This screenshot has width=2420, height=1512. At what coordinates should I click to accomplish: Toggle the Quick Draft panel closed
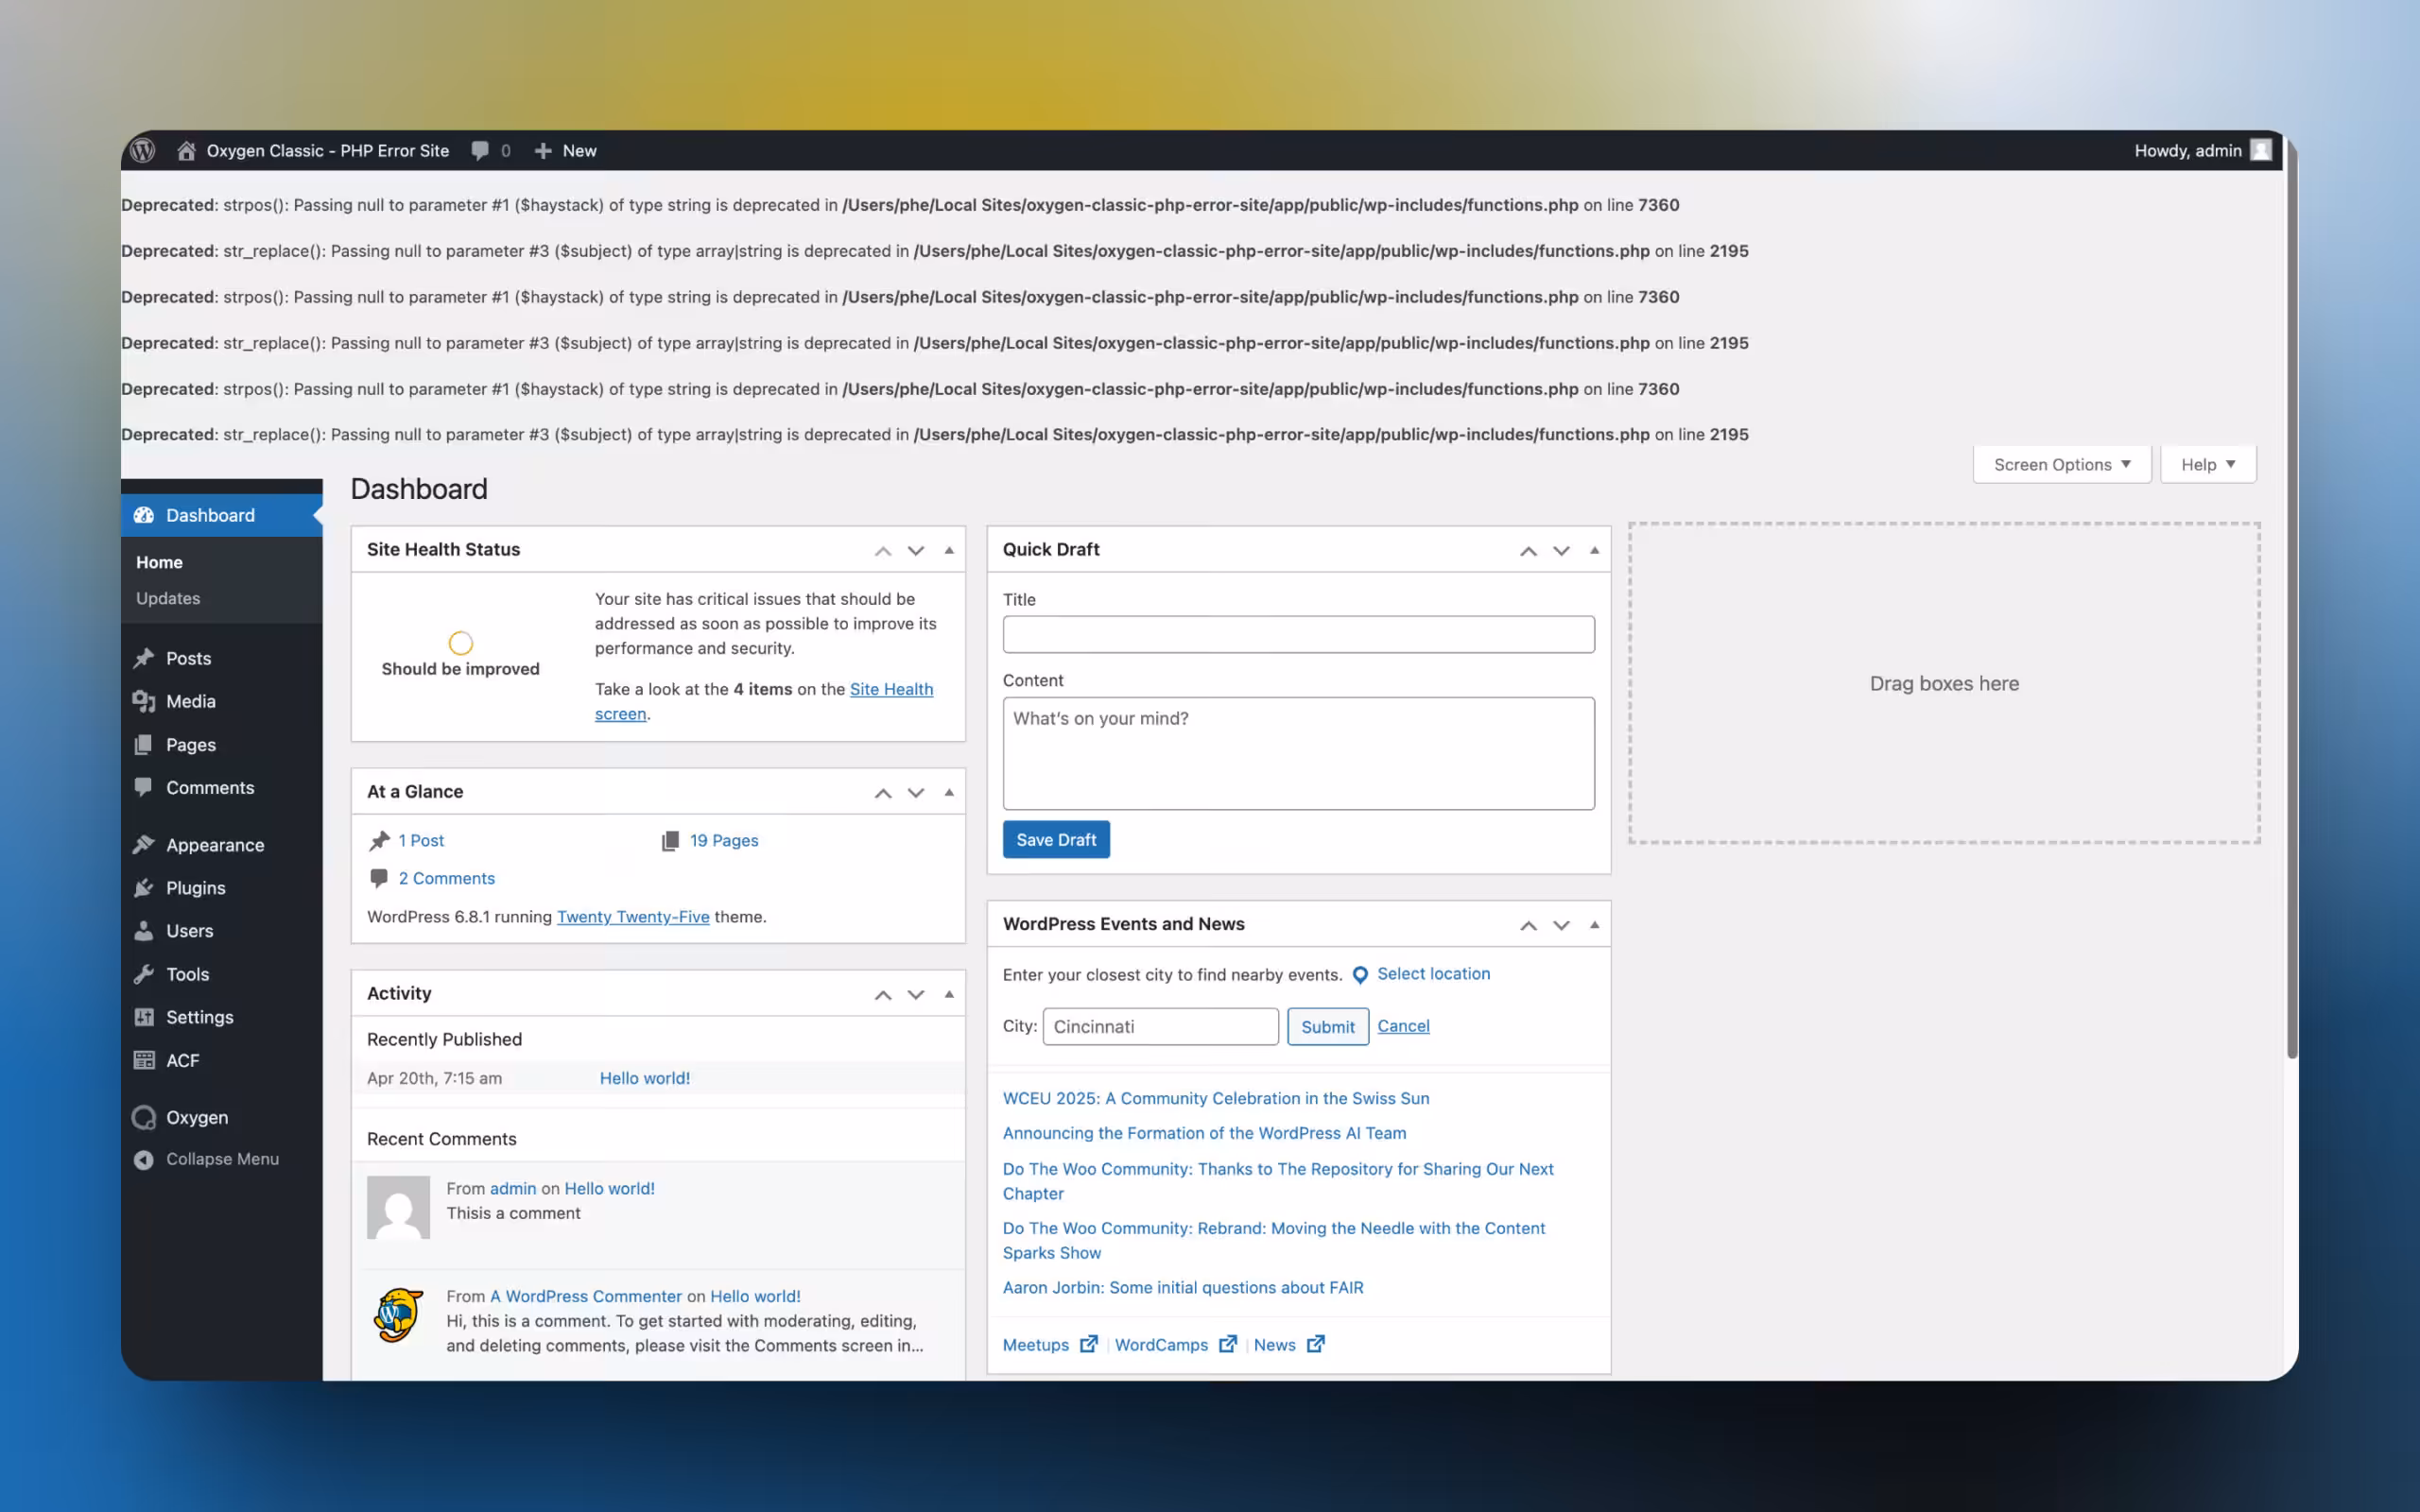(1594, 550)
